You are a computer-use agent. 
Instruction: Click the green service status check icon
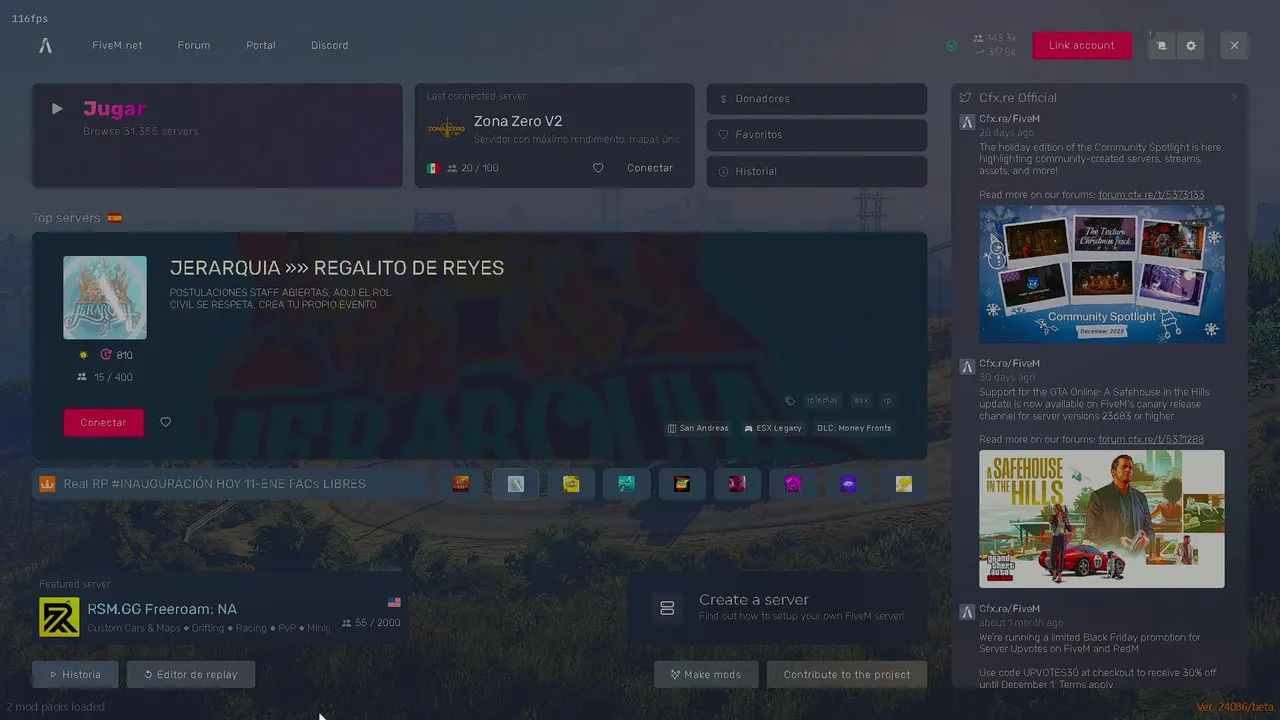point(951,46)
